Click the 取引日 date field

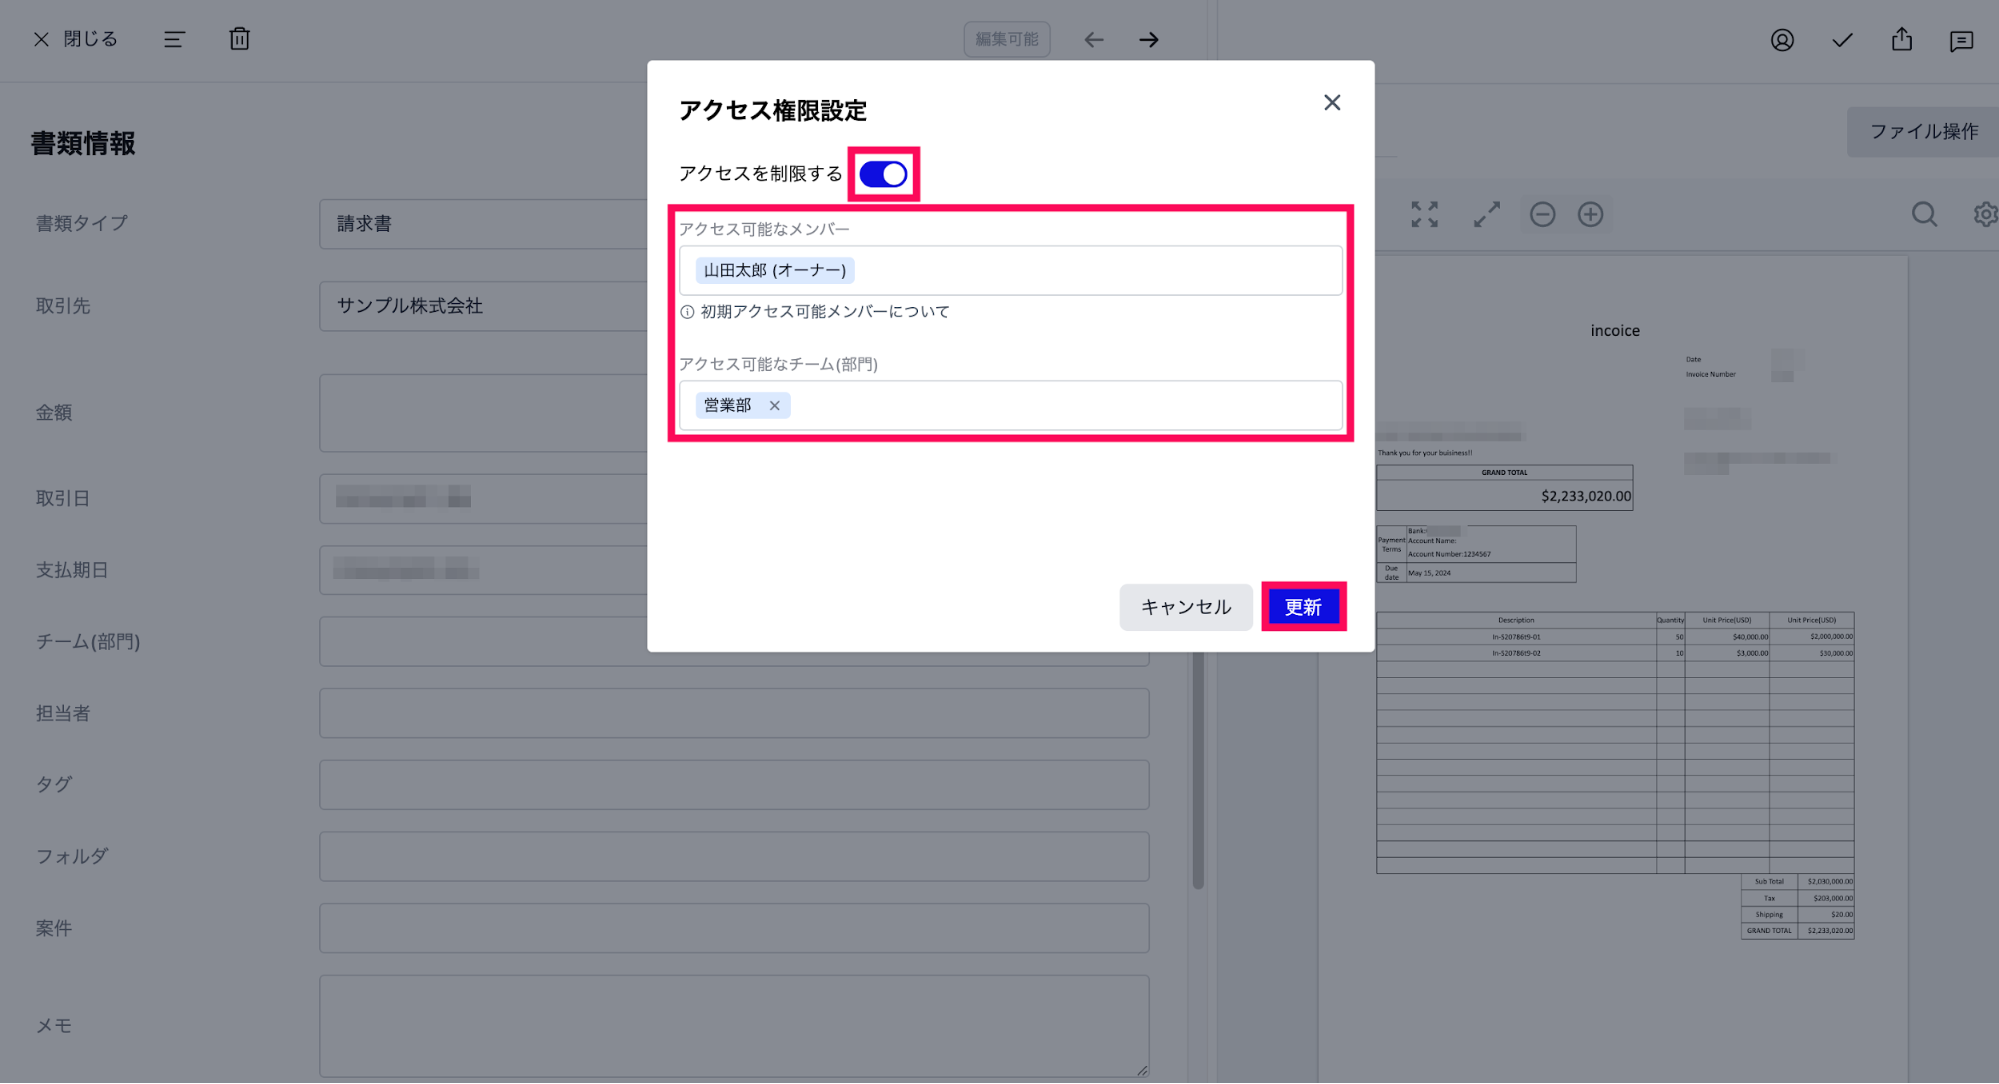[x=484, y=498]
